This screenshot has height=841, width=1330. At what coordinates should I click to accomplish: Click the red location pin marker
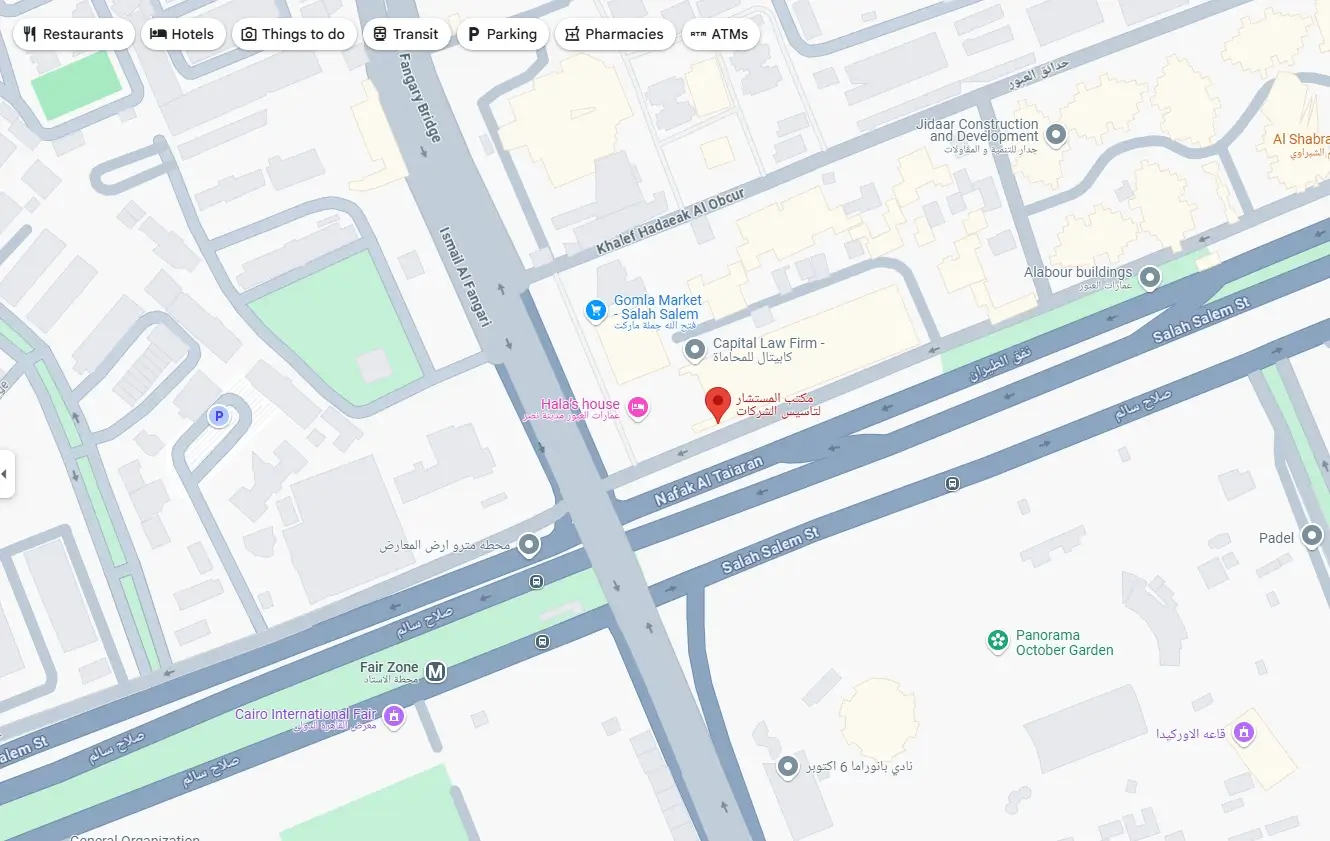point(718,405)
